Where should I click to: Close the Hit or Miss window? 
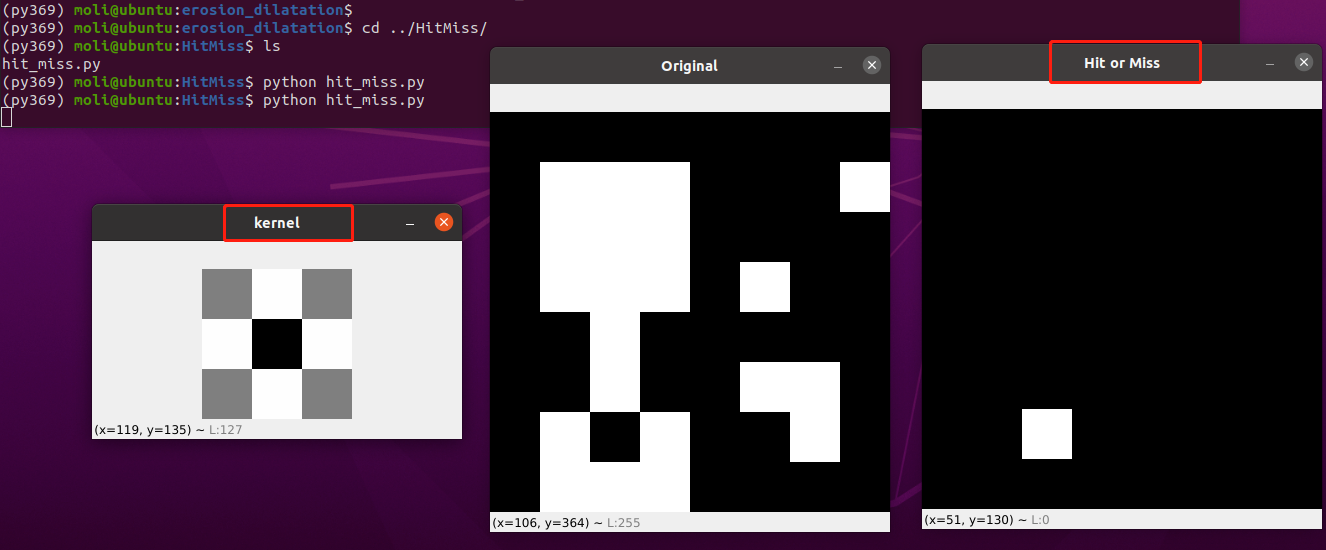1304,62
